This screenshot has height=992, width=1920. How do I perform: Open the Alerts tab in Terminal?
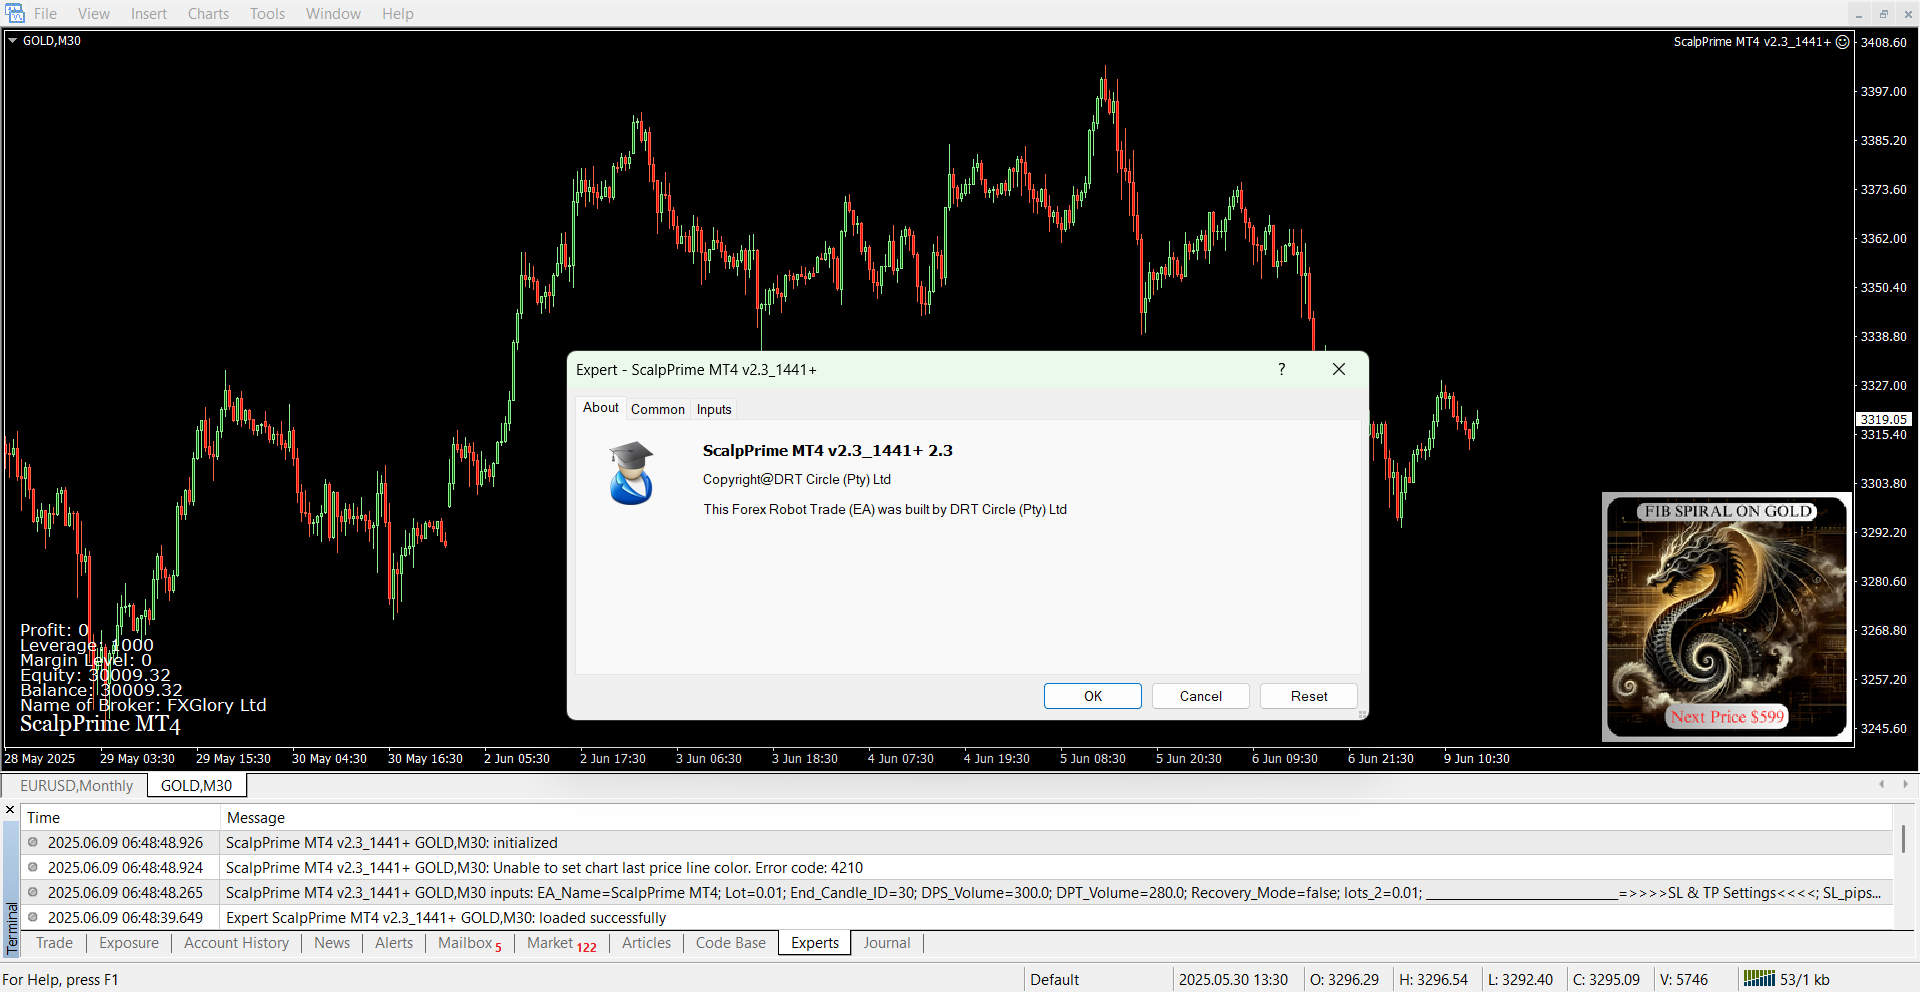tap(394, 943)
